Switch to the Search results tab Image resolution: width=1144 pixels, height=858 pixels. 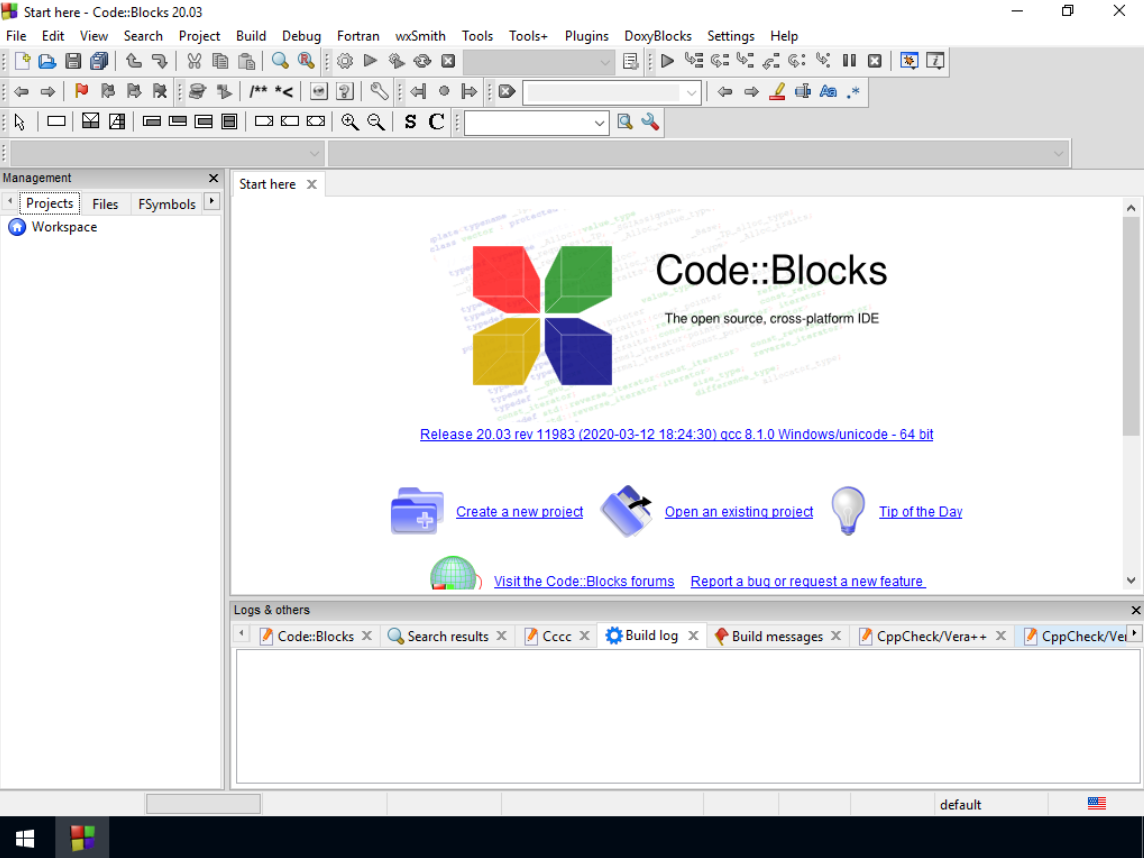(447, 636)
